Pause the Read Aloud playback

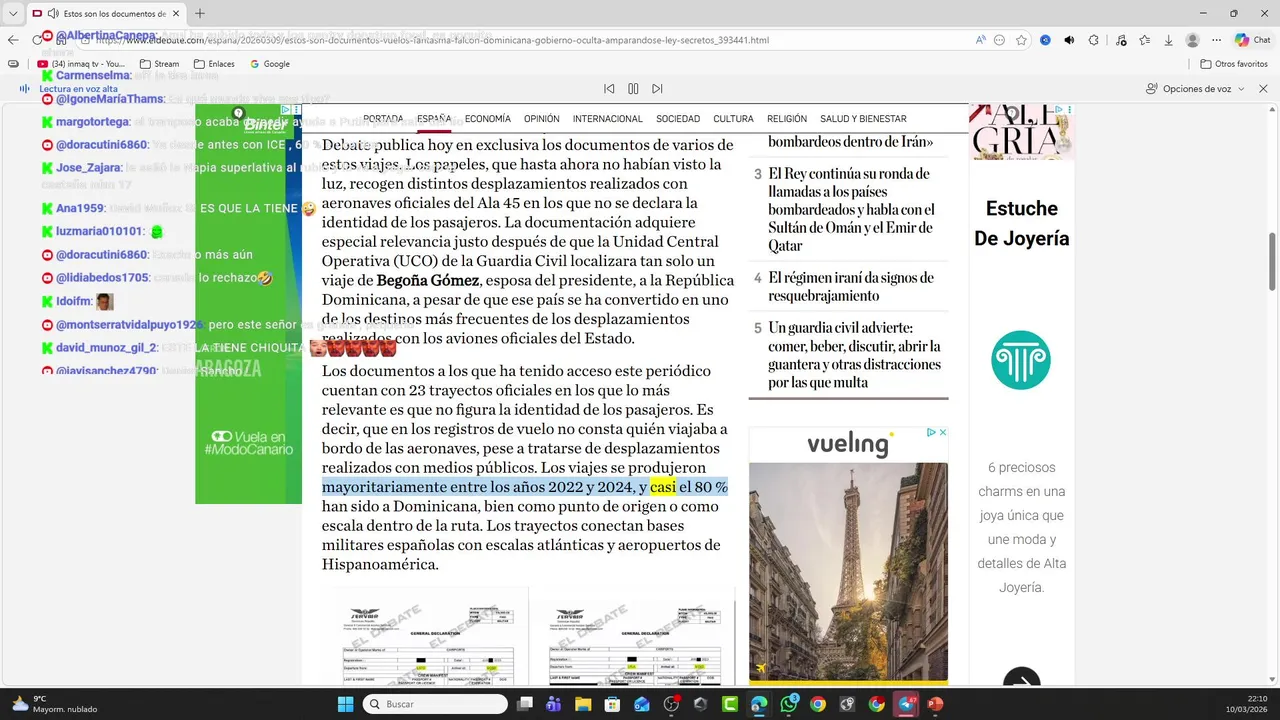633,89
